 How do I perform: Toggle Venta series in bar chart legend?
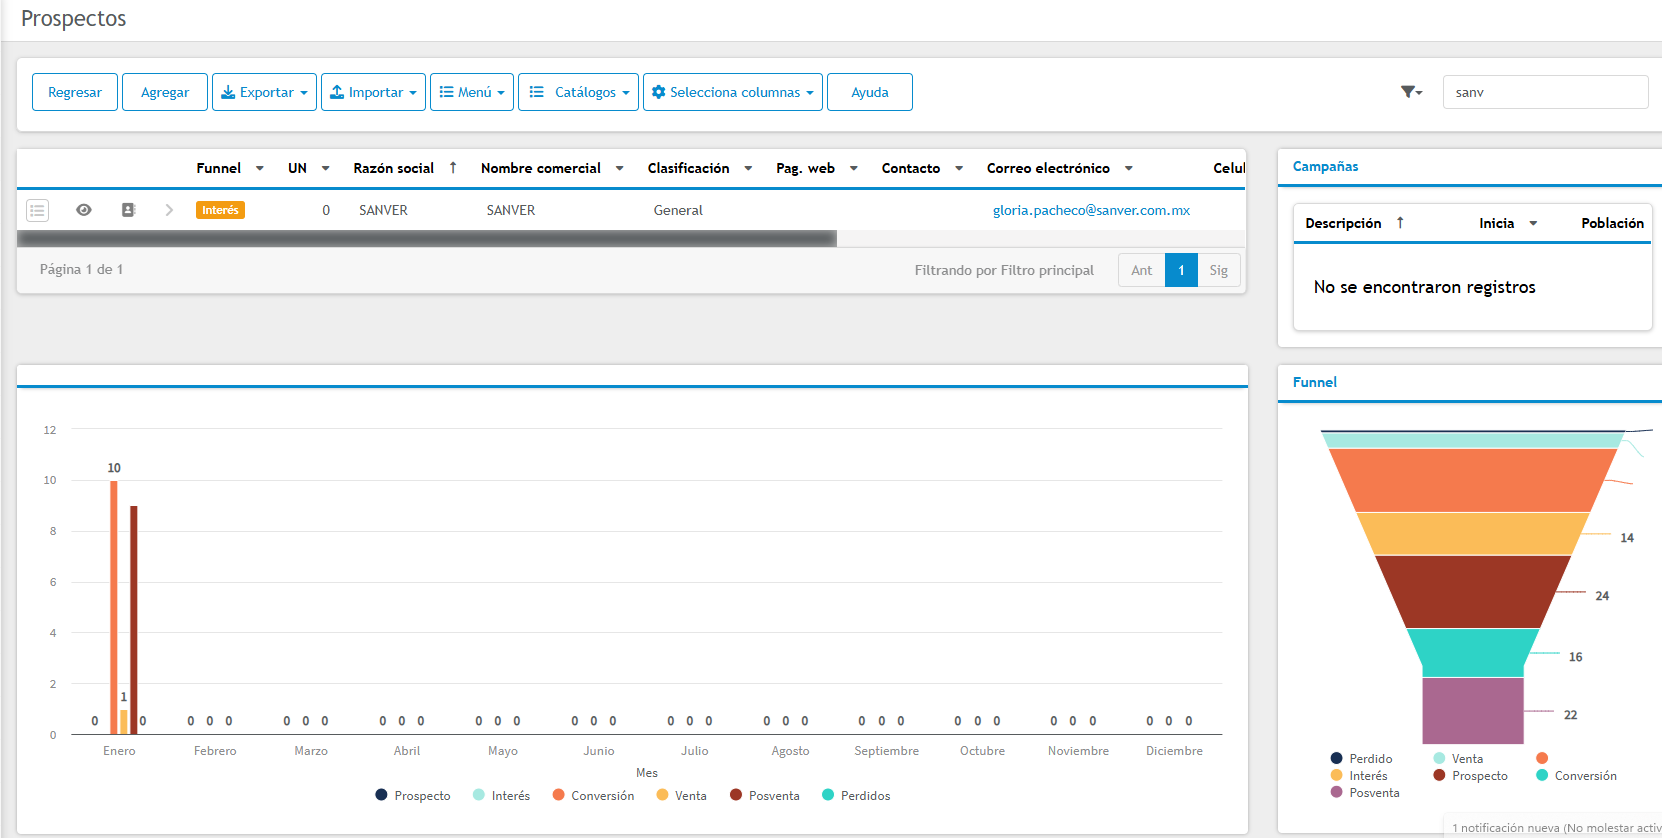pos(681,796)
